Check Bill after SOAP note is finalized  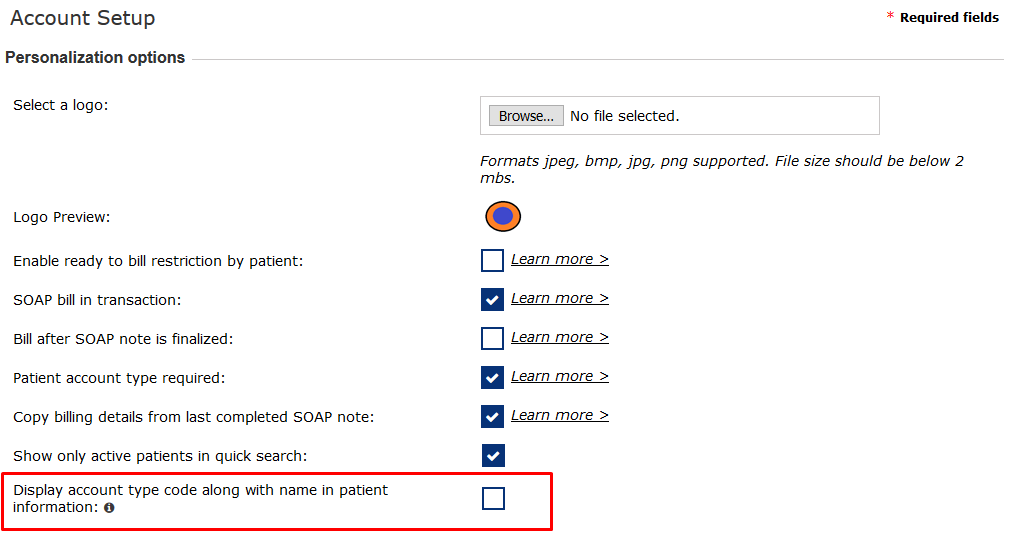point(492,339)
